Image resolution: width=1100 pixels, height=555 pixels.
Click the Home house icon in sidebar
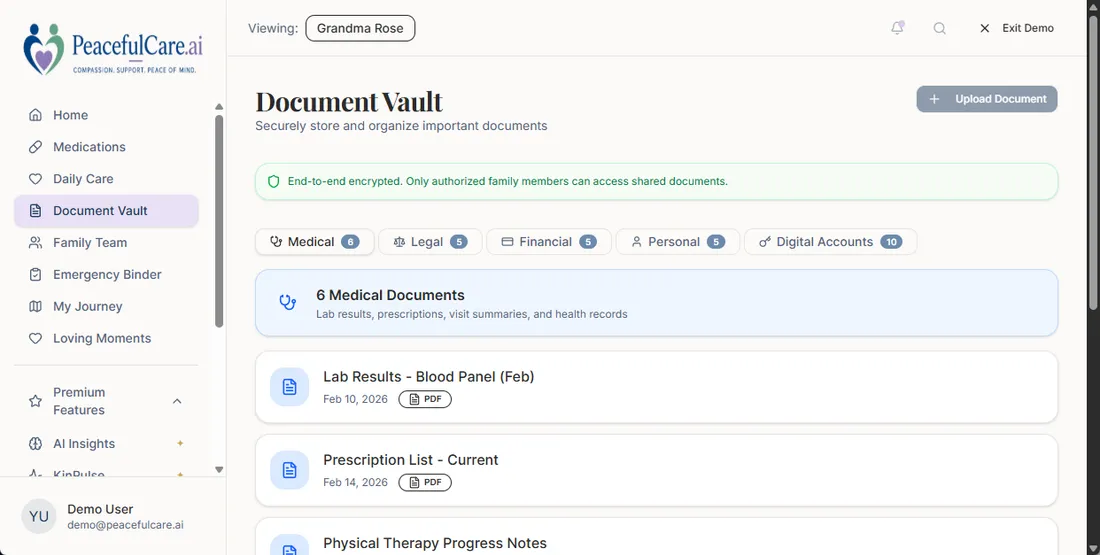[x=35, y=115]
